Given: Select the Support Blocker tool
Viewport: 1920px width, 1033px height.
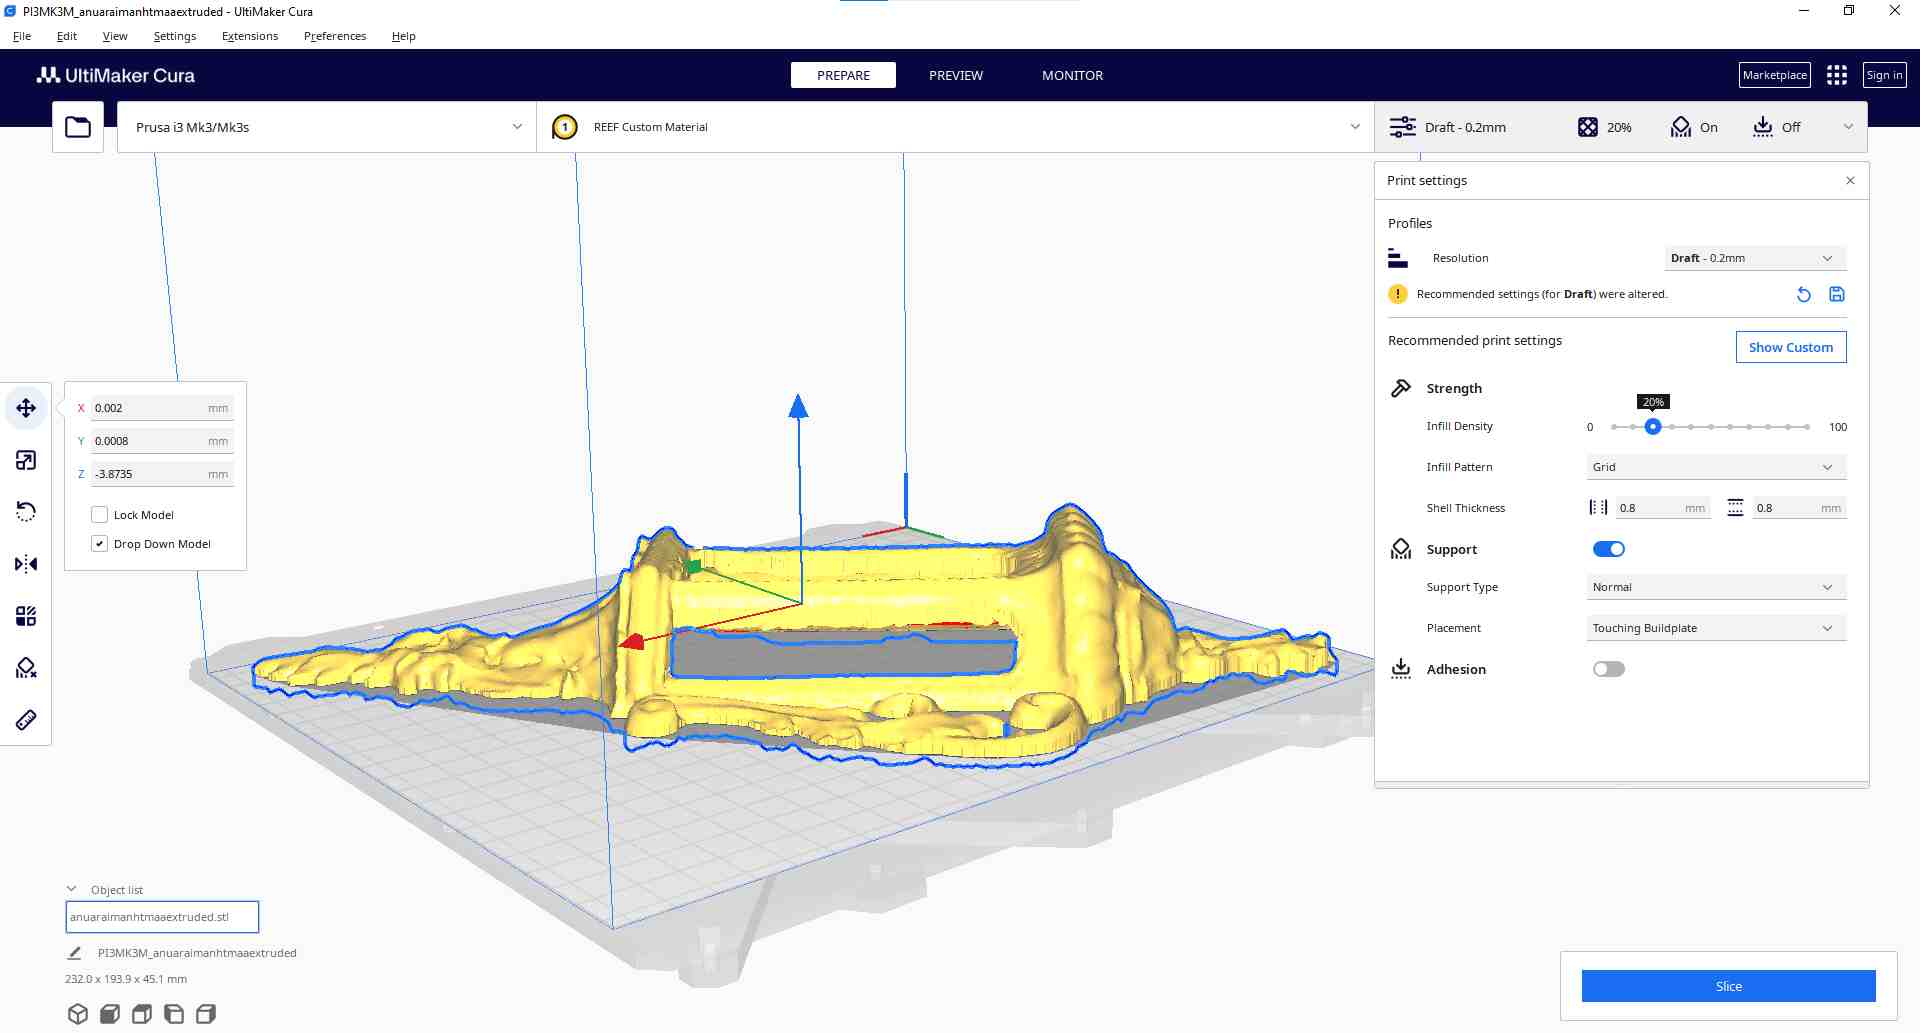Looking at the screenshot, I should (26, 668).
